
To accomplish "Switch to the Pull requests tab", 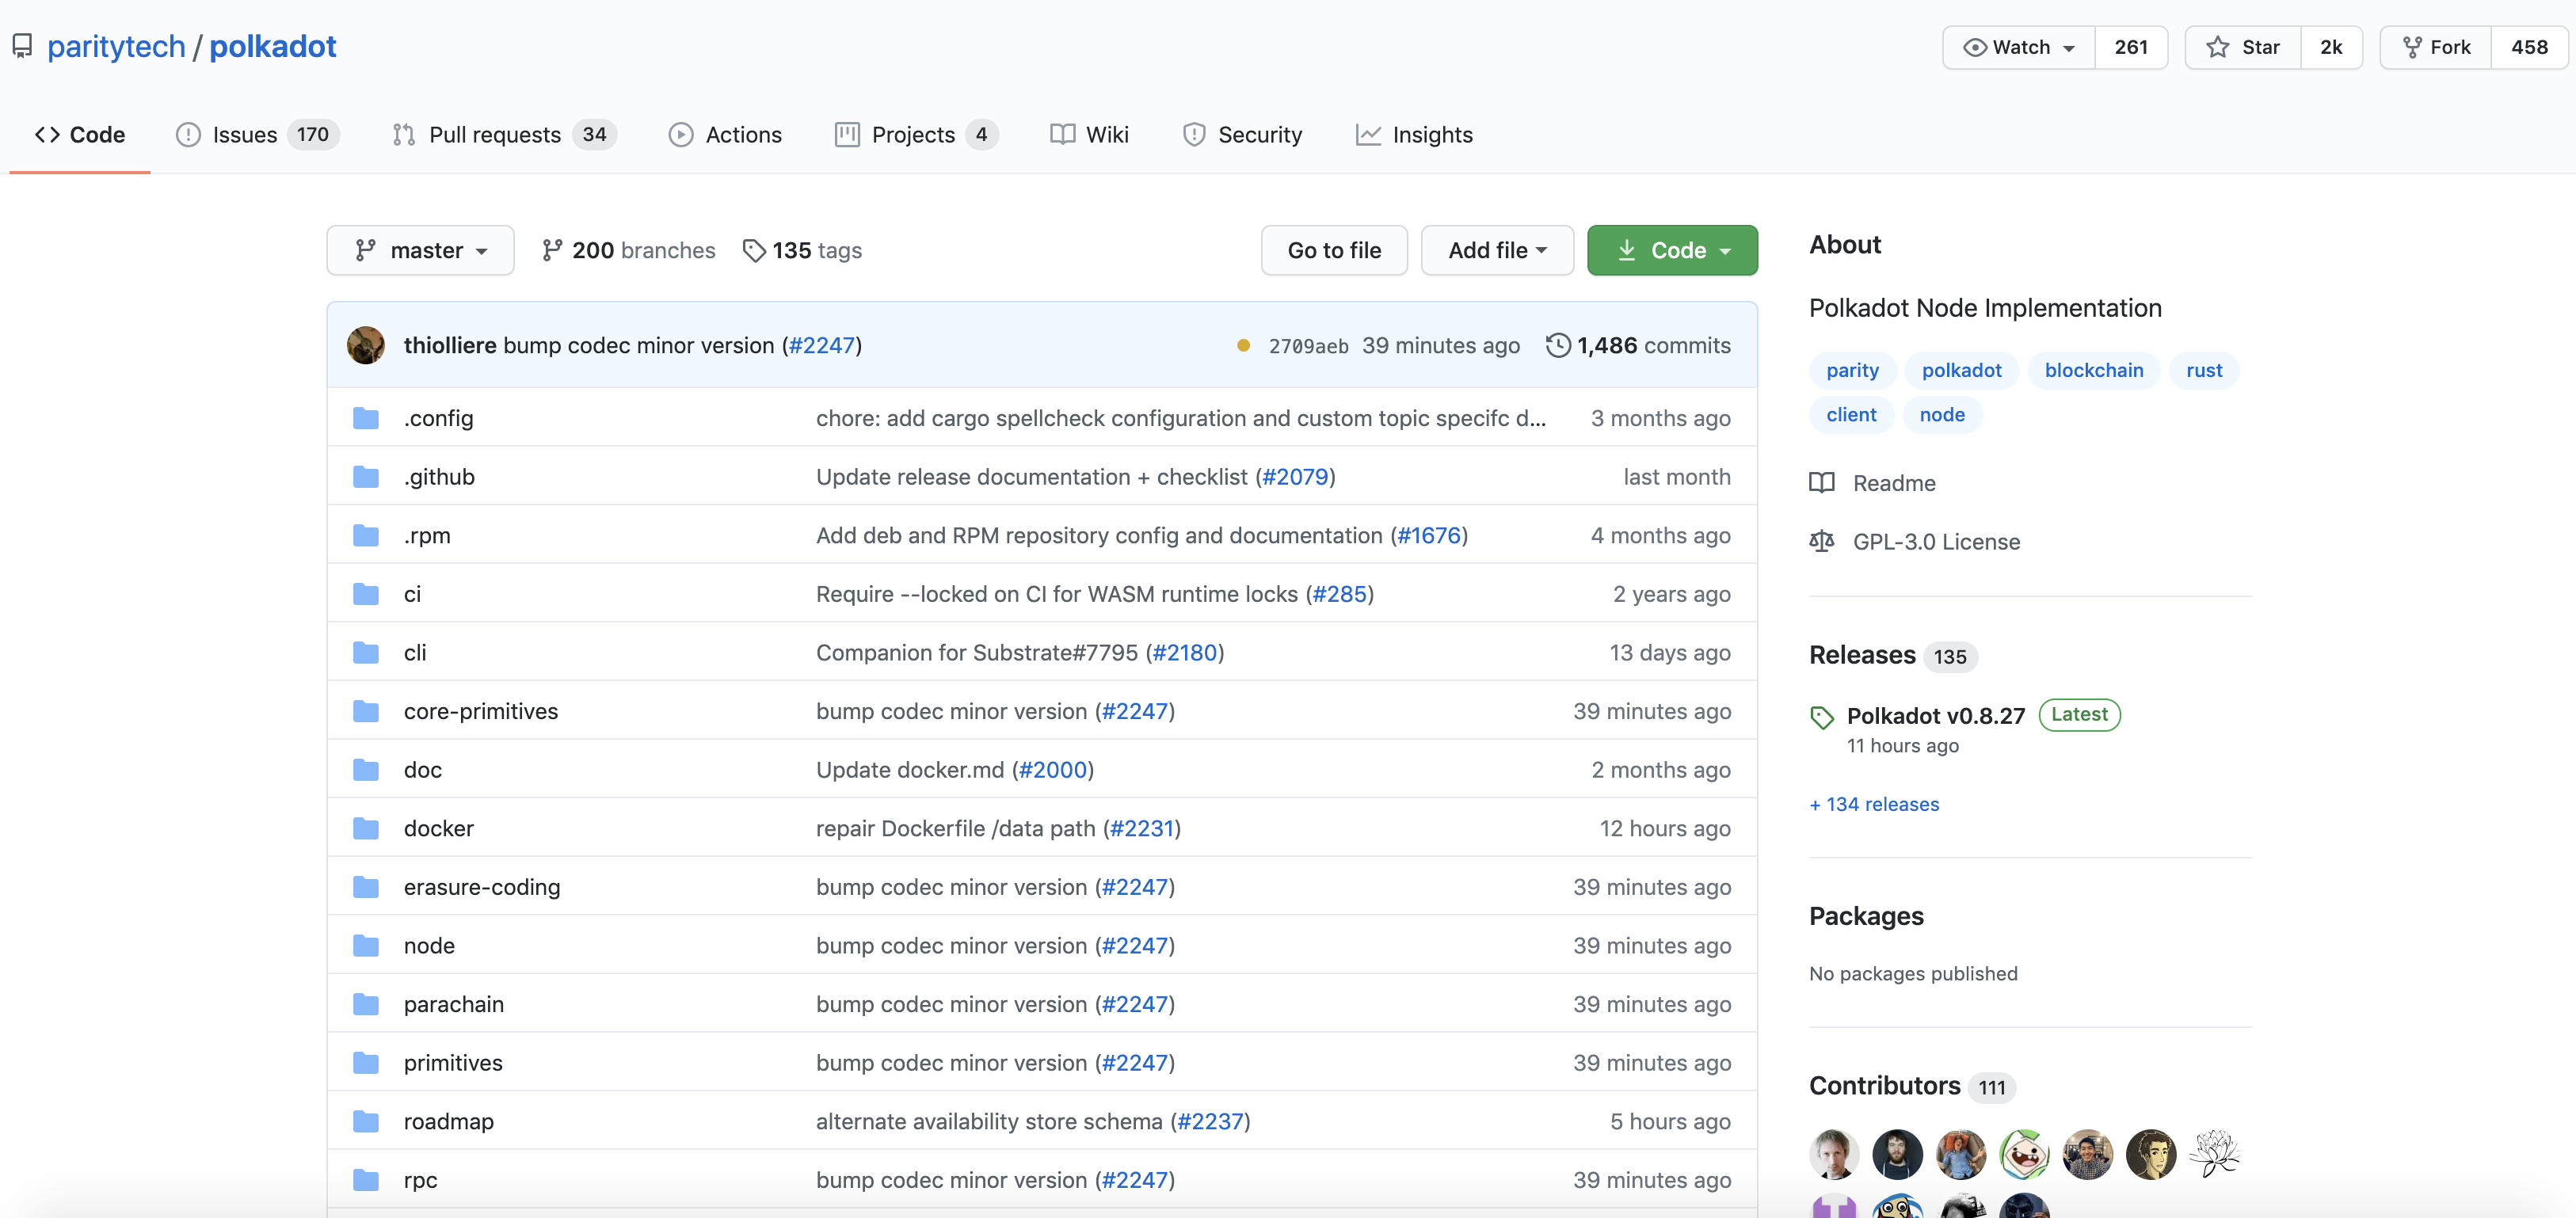I will 495,134.
